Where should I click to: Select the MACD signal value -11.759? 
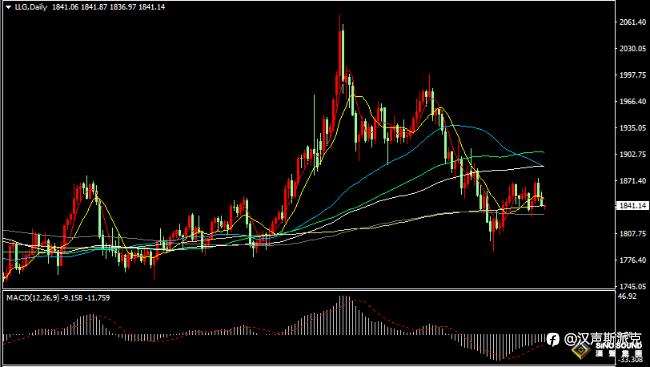click(97, 298)
